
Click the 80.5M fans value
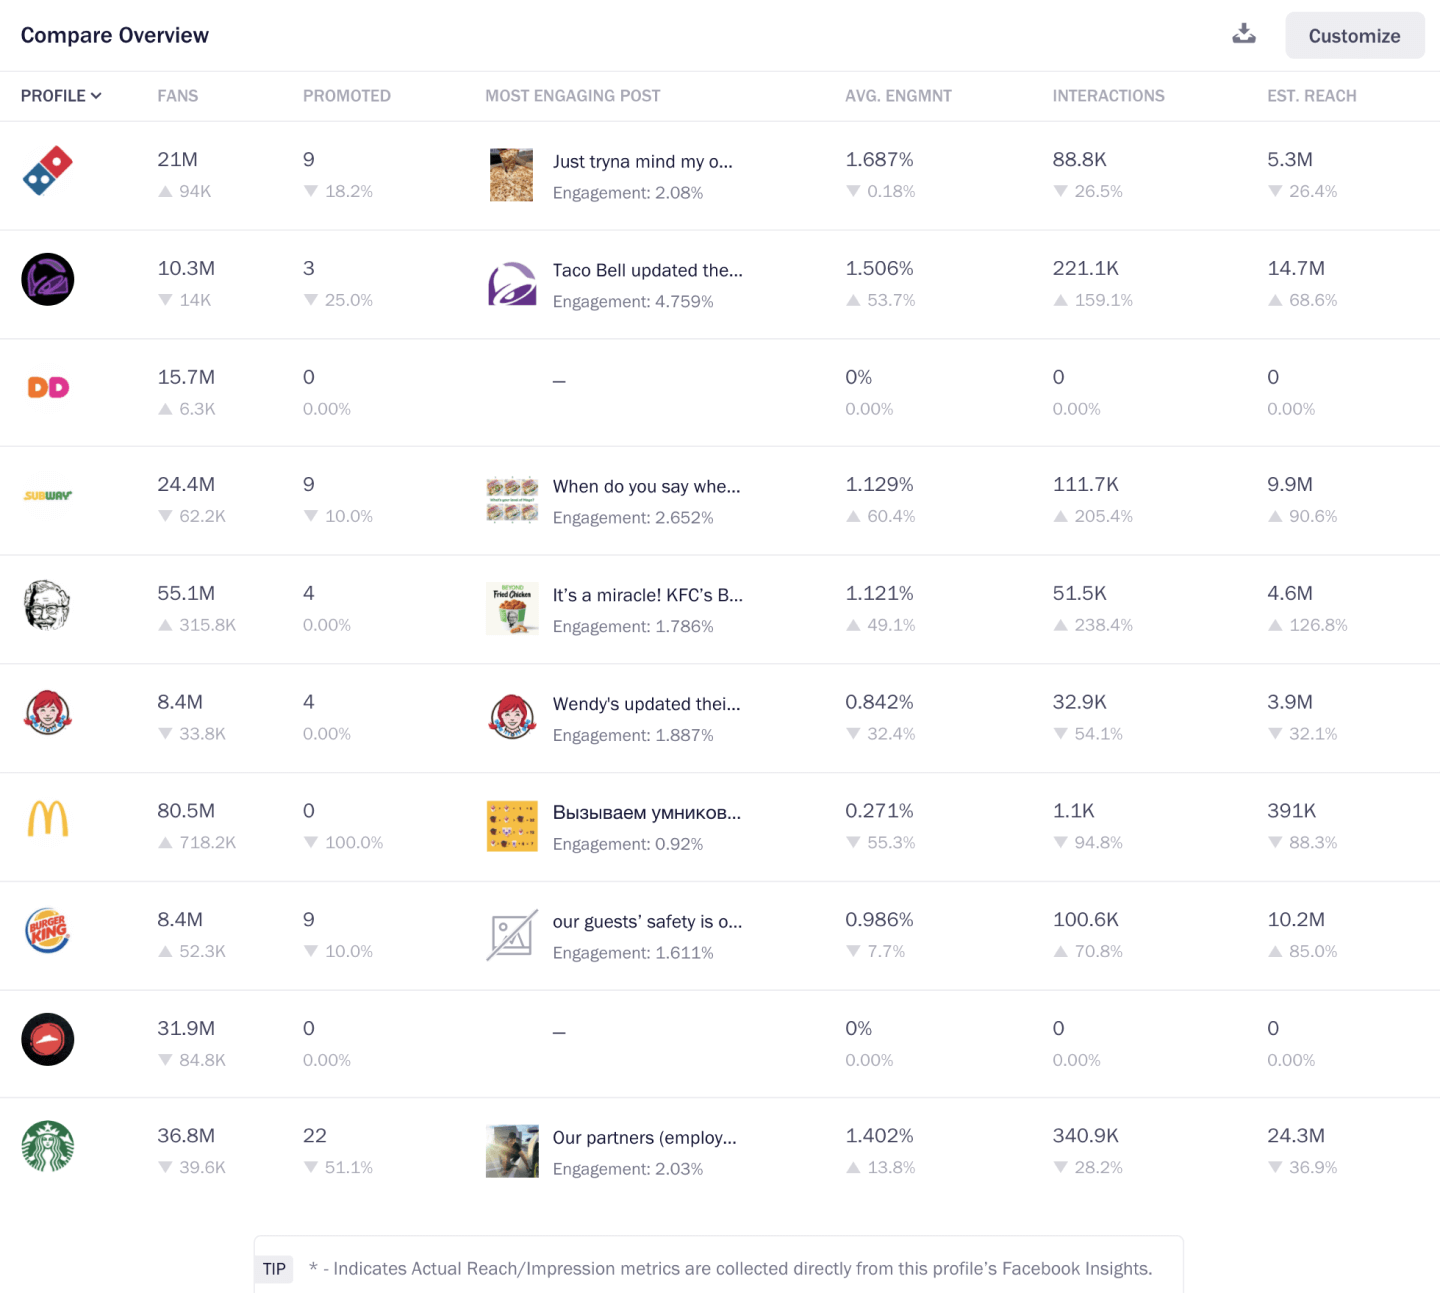click(186, 811)
